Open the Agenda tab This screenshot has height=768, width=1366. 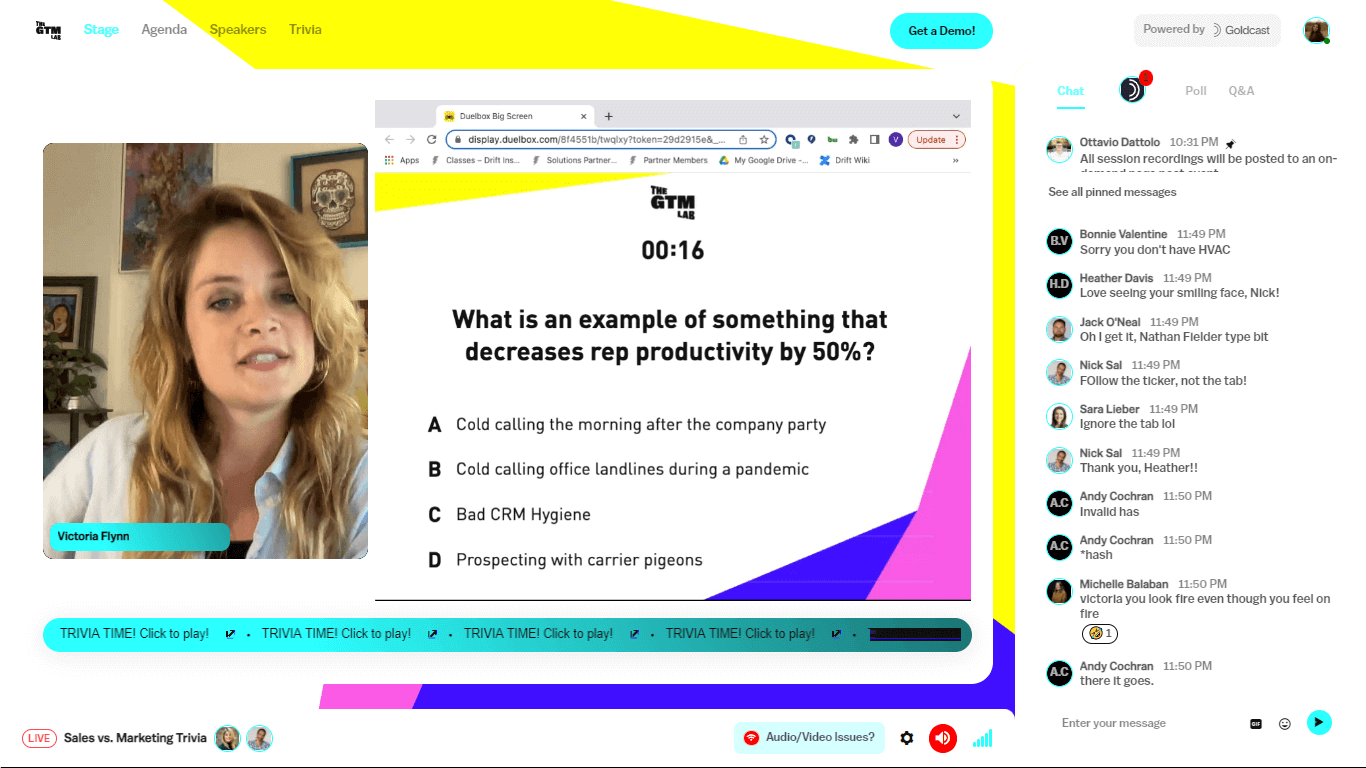point(164,30)
